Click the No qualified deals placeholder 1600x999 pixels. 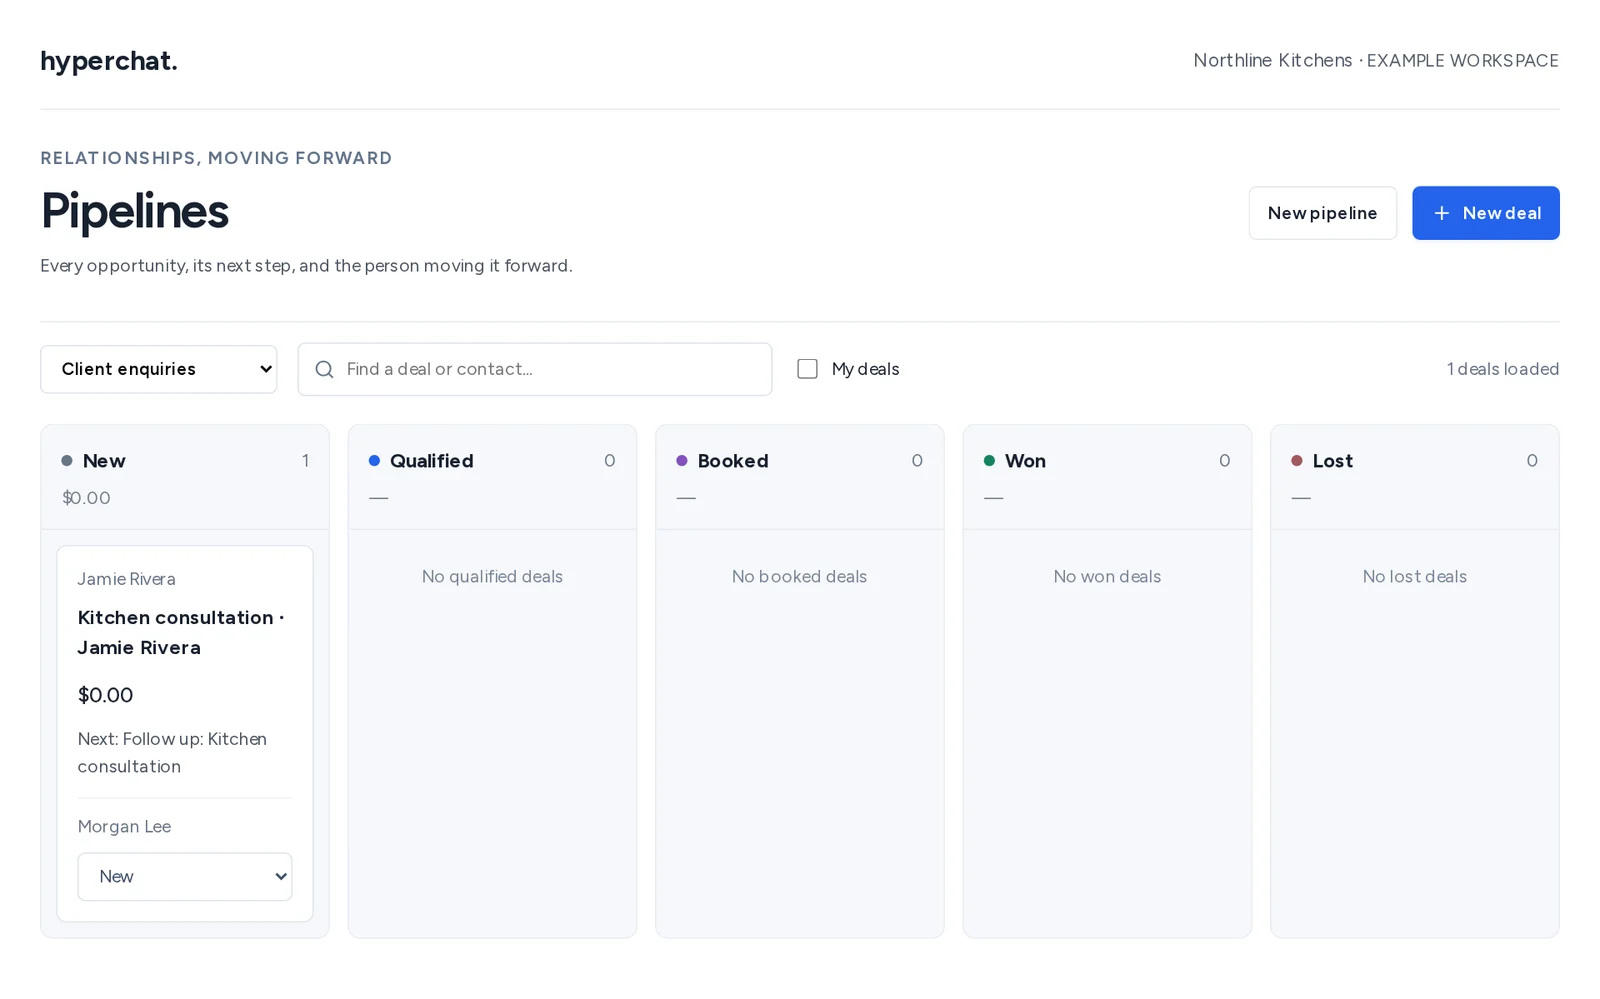[492, 577]
